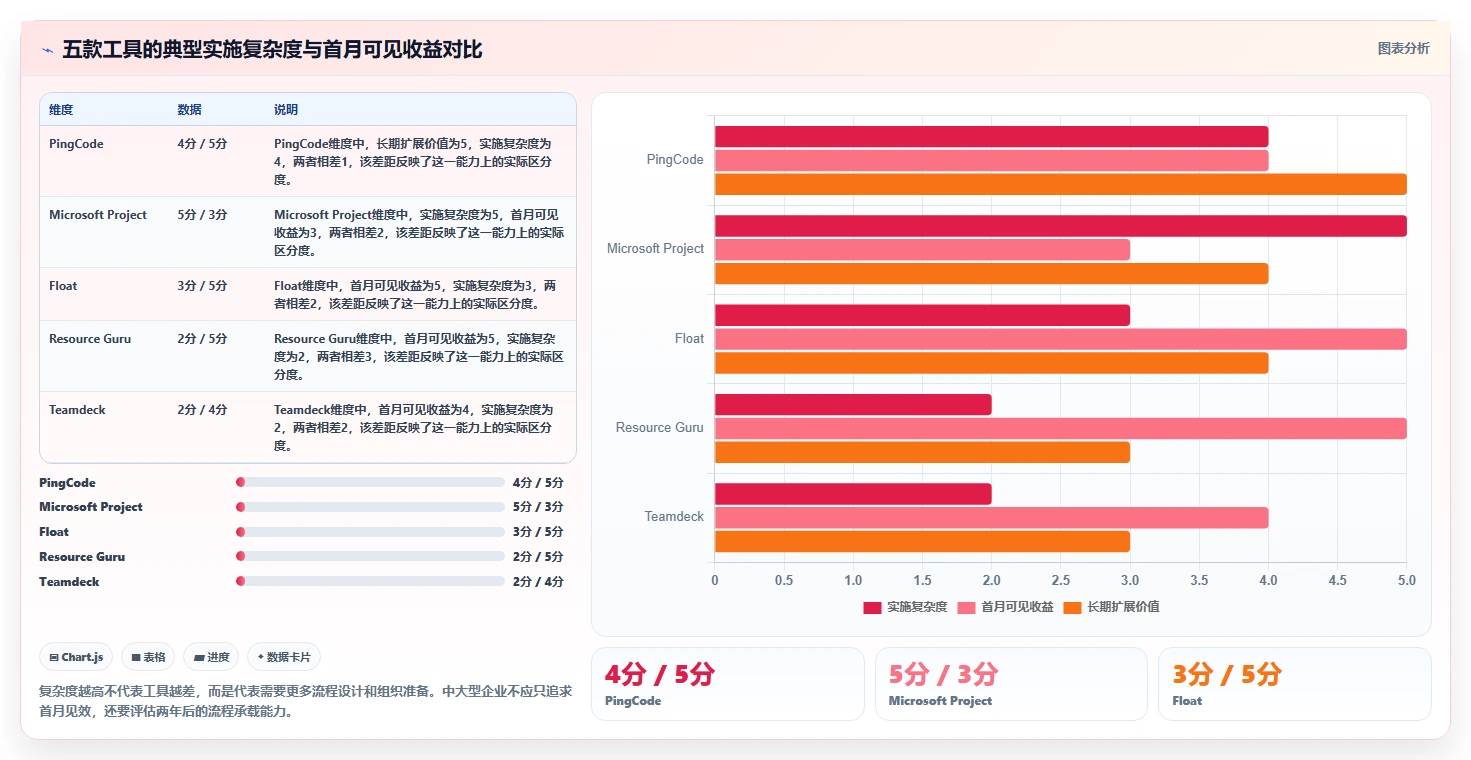This screenshot has height=760, width=1471.
Task: Click Teamdeck 首月可见收益 pink bar in chart
Action: pos(991,518)
